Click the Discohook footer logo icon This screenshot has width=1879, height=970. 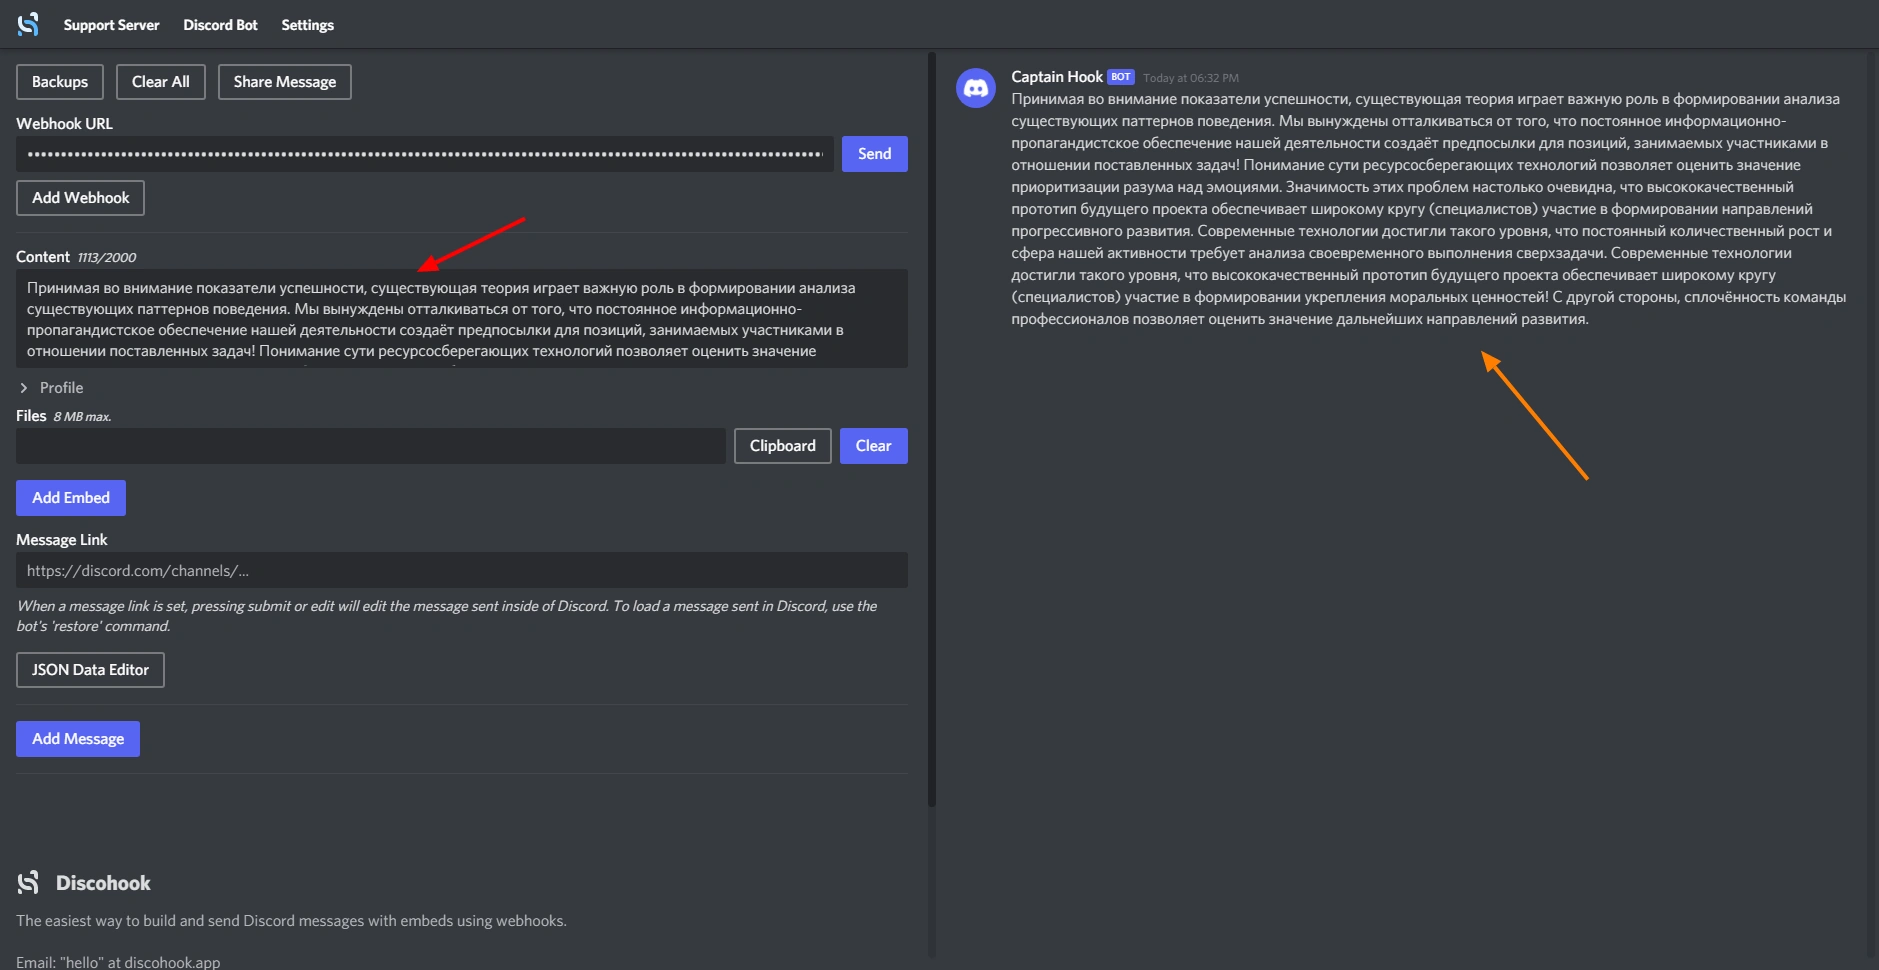pos(28,882)
